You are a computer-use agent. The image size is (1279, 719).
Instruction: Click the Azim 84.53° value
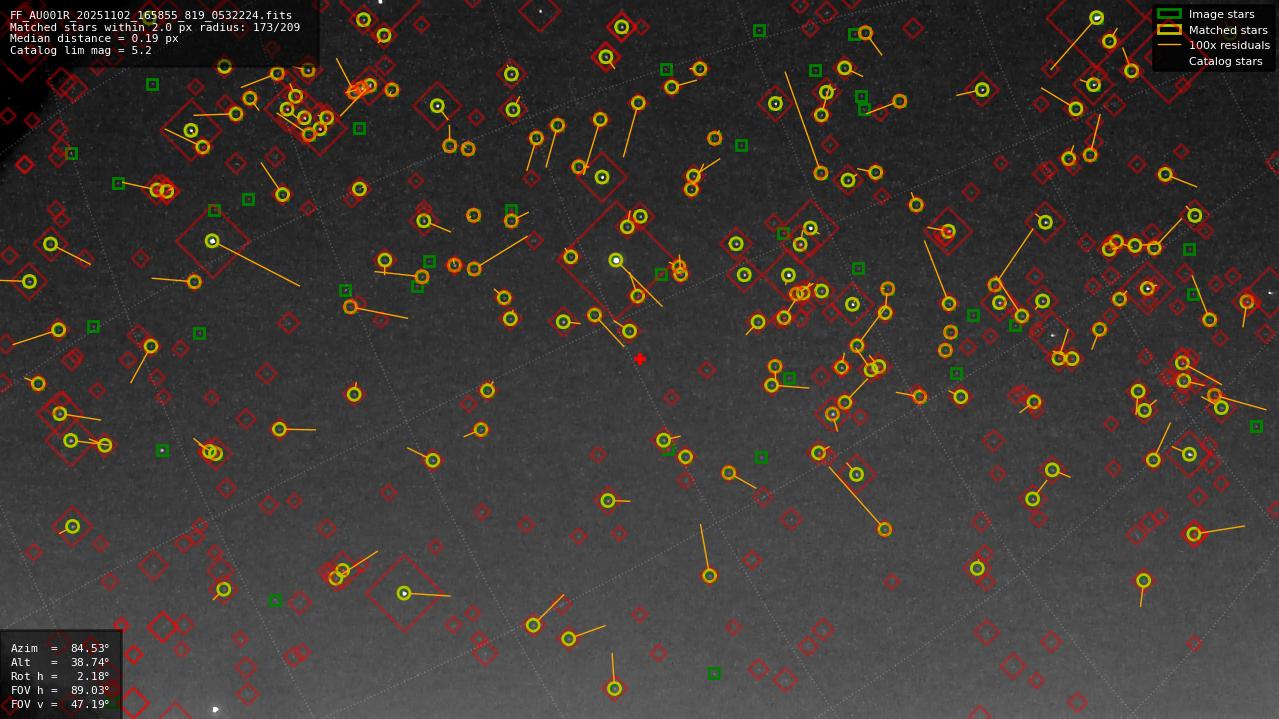tap(90, 648)
